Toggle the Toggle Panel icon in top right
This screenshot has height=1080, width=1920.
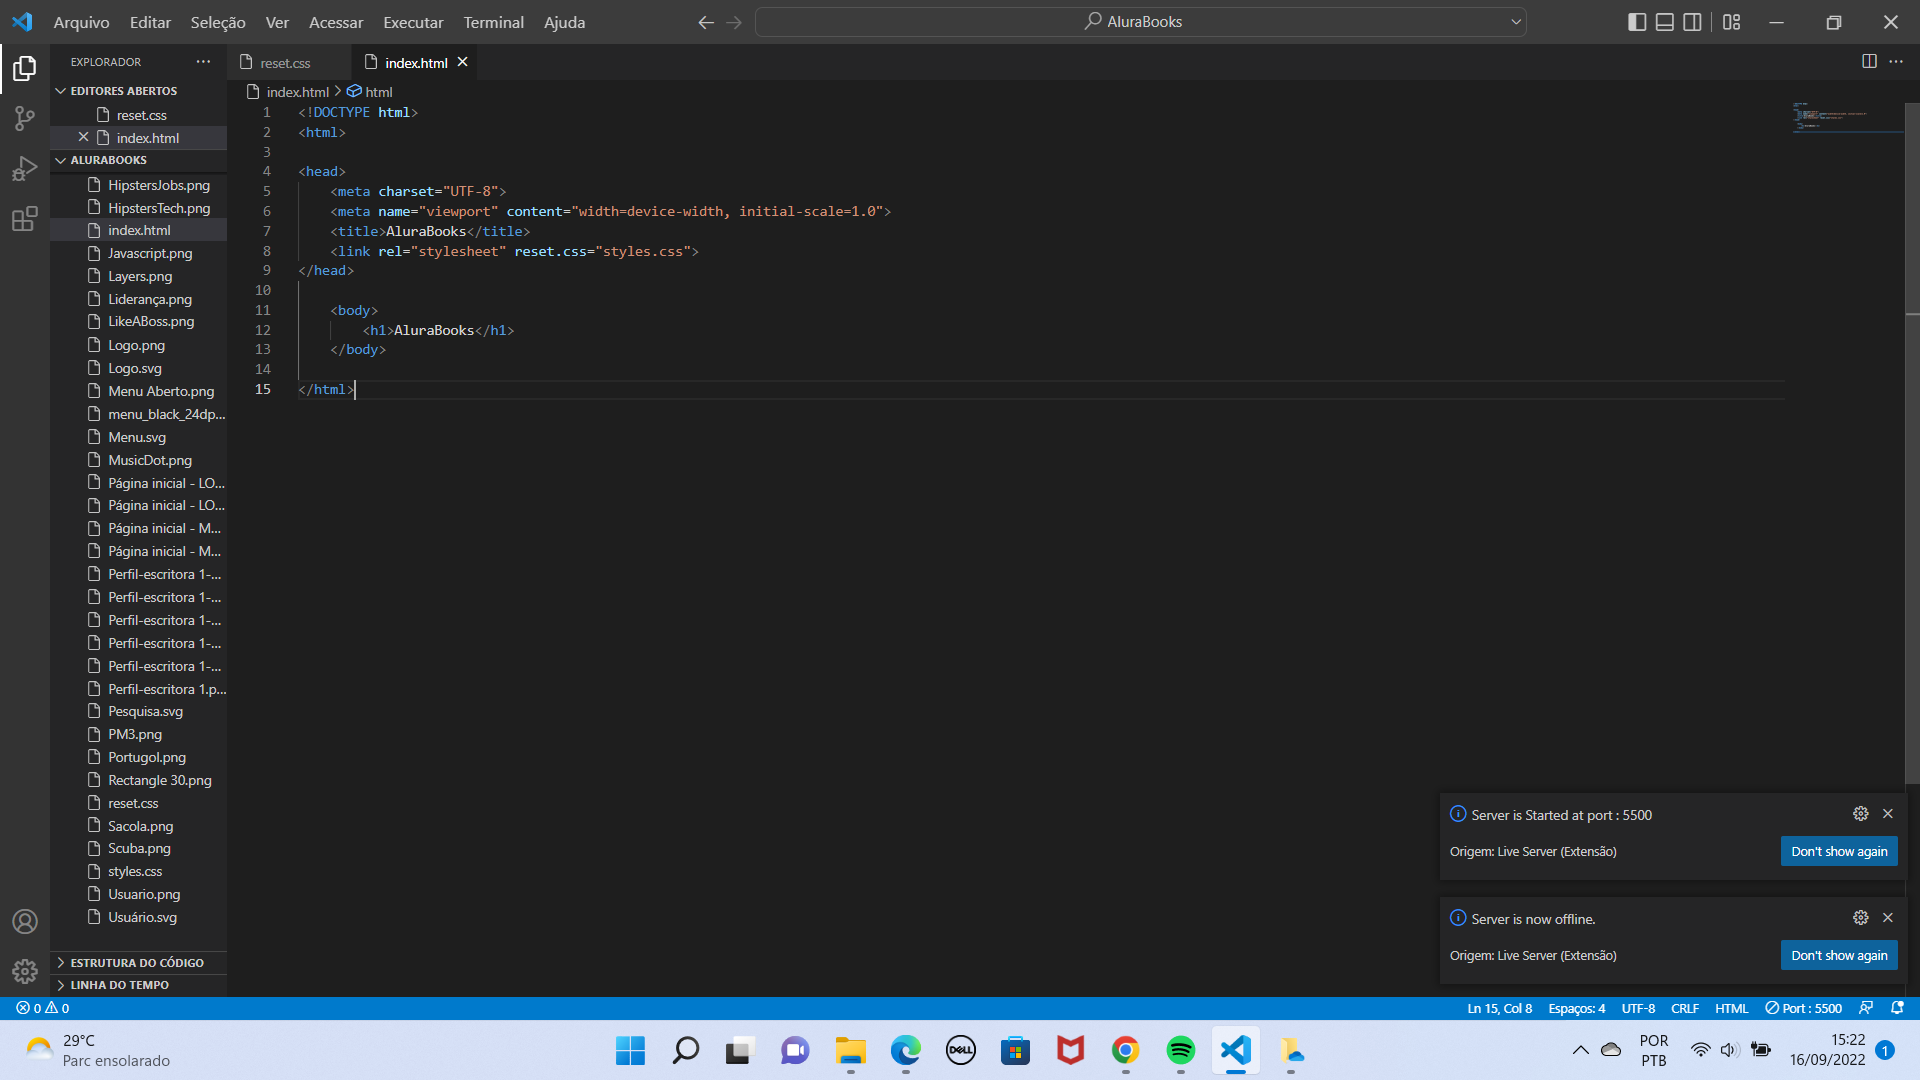click(x=1663, y=21)
